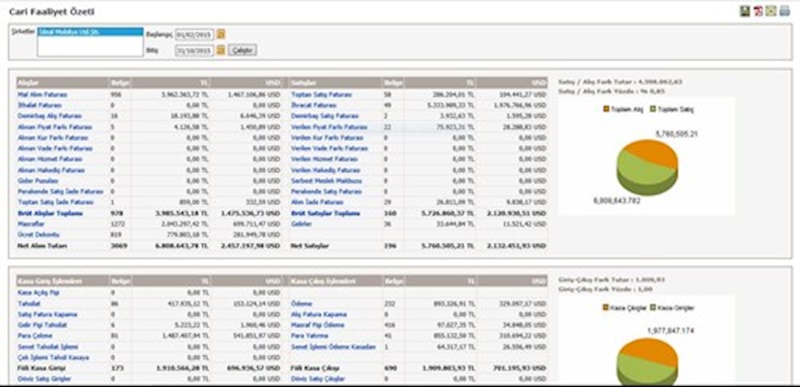Open the Senet Tahsilat İşlemi link
This screenshot has height=387, width=800.
click(48, 347)
